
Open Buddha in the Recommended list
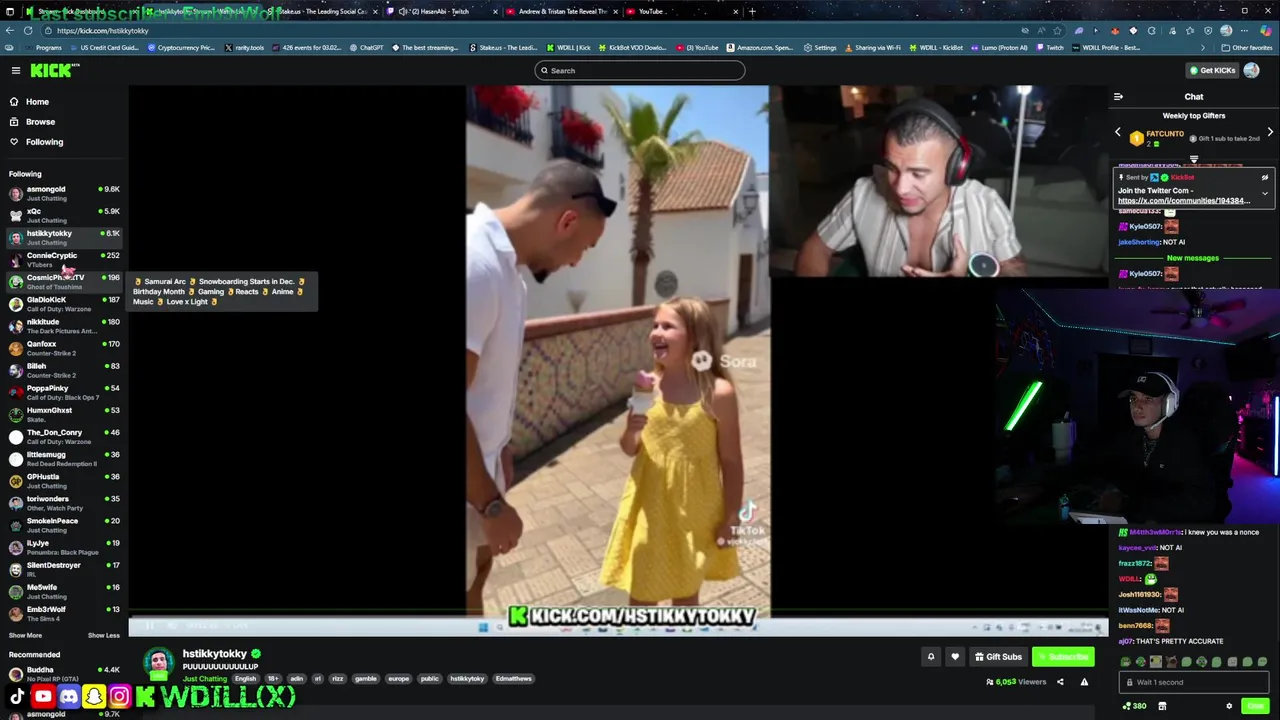64,673
